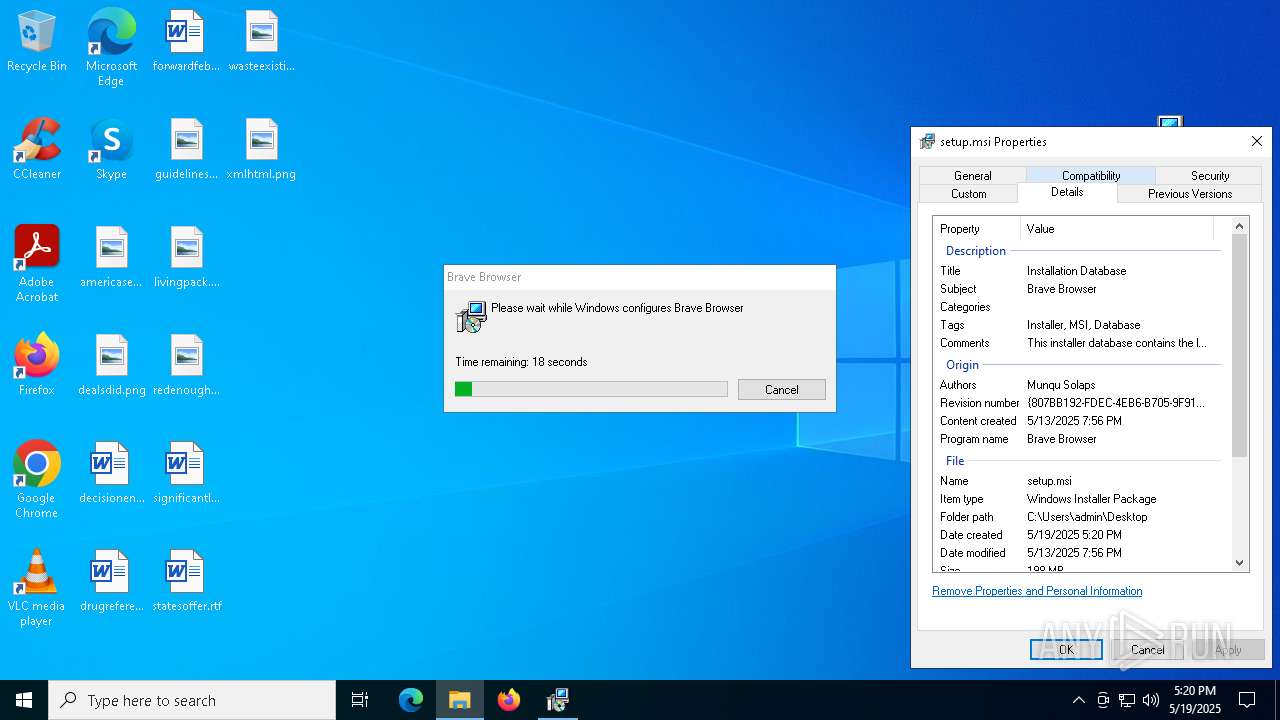The height and width of the screenshot is (720, 1280).
Task: Select Program name value Brave Browser
Action: pyautogui.click(x=1061, y=439)
